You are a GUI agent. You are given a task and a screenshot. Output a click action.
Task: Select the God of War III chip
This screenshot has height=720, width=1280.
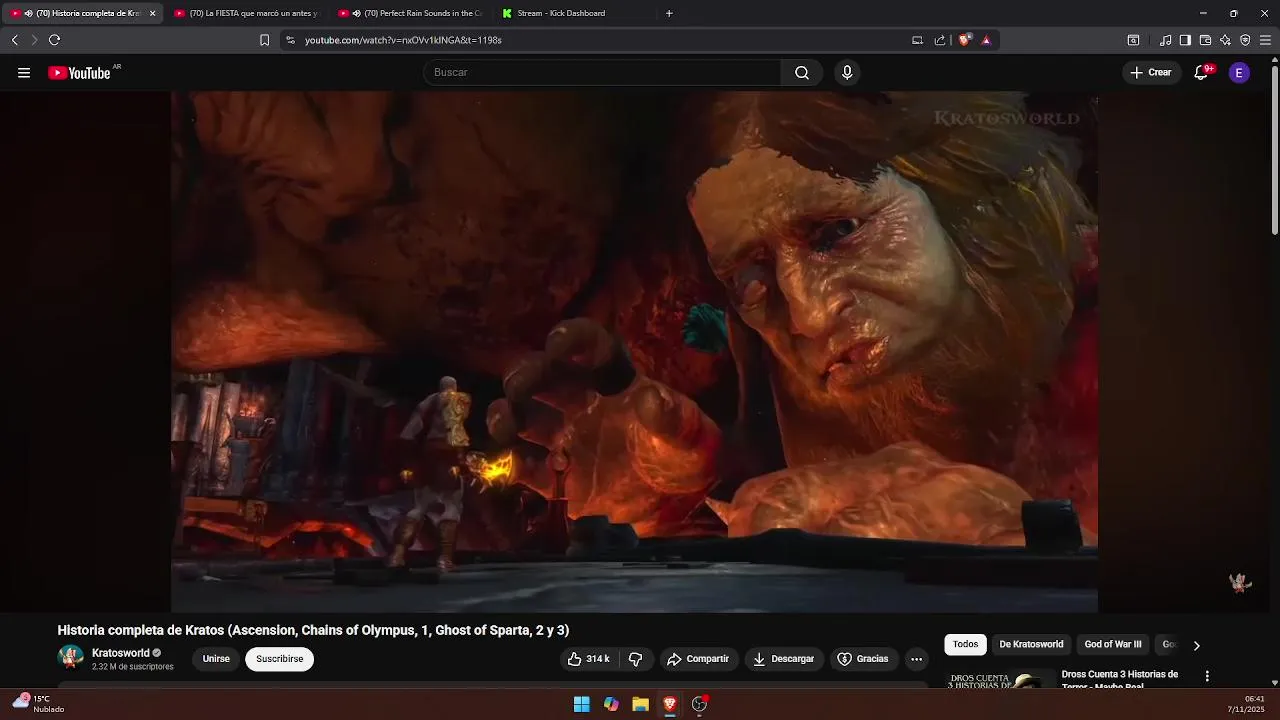pyautogui.click(x=1113, y=645)
